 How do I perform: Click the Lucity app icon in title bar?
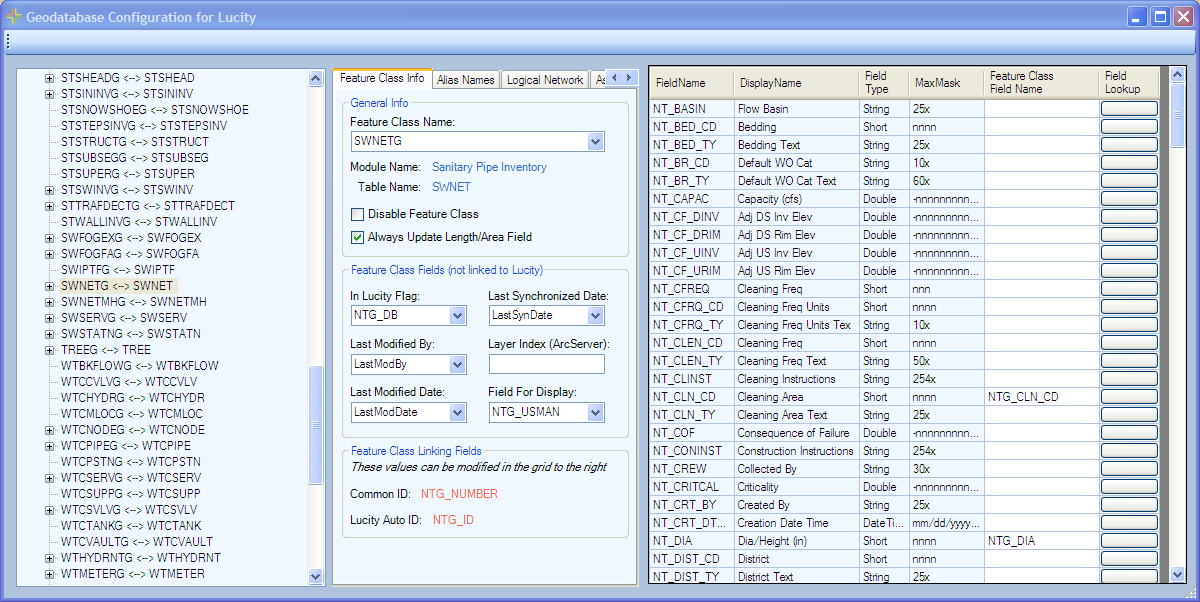[x=14, y=17]
